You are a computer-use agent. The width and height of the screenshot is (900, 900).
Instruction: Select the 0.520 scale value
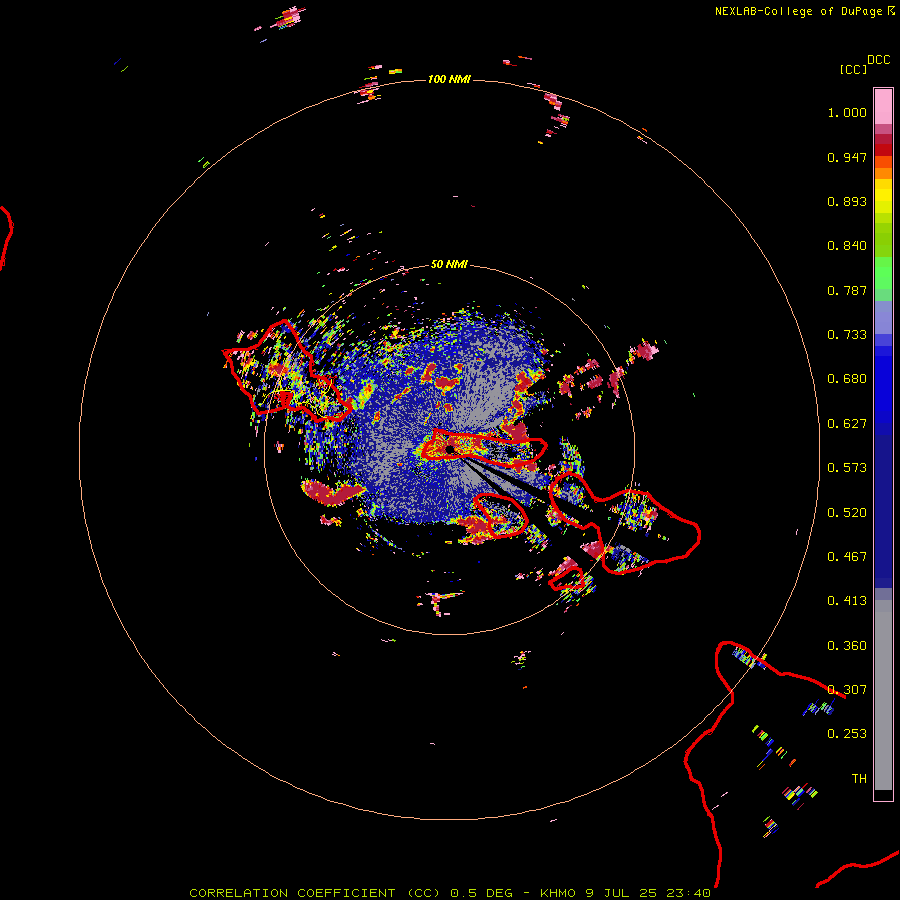pos(847,513)
